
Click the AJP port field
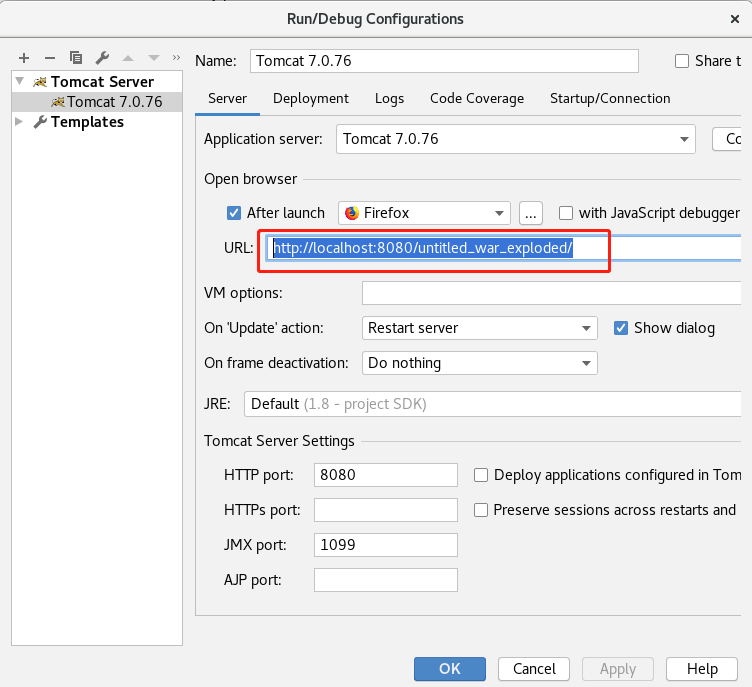click(x=386, y=580)
